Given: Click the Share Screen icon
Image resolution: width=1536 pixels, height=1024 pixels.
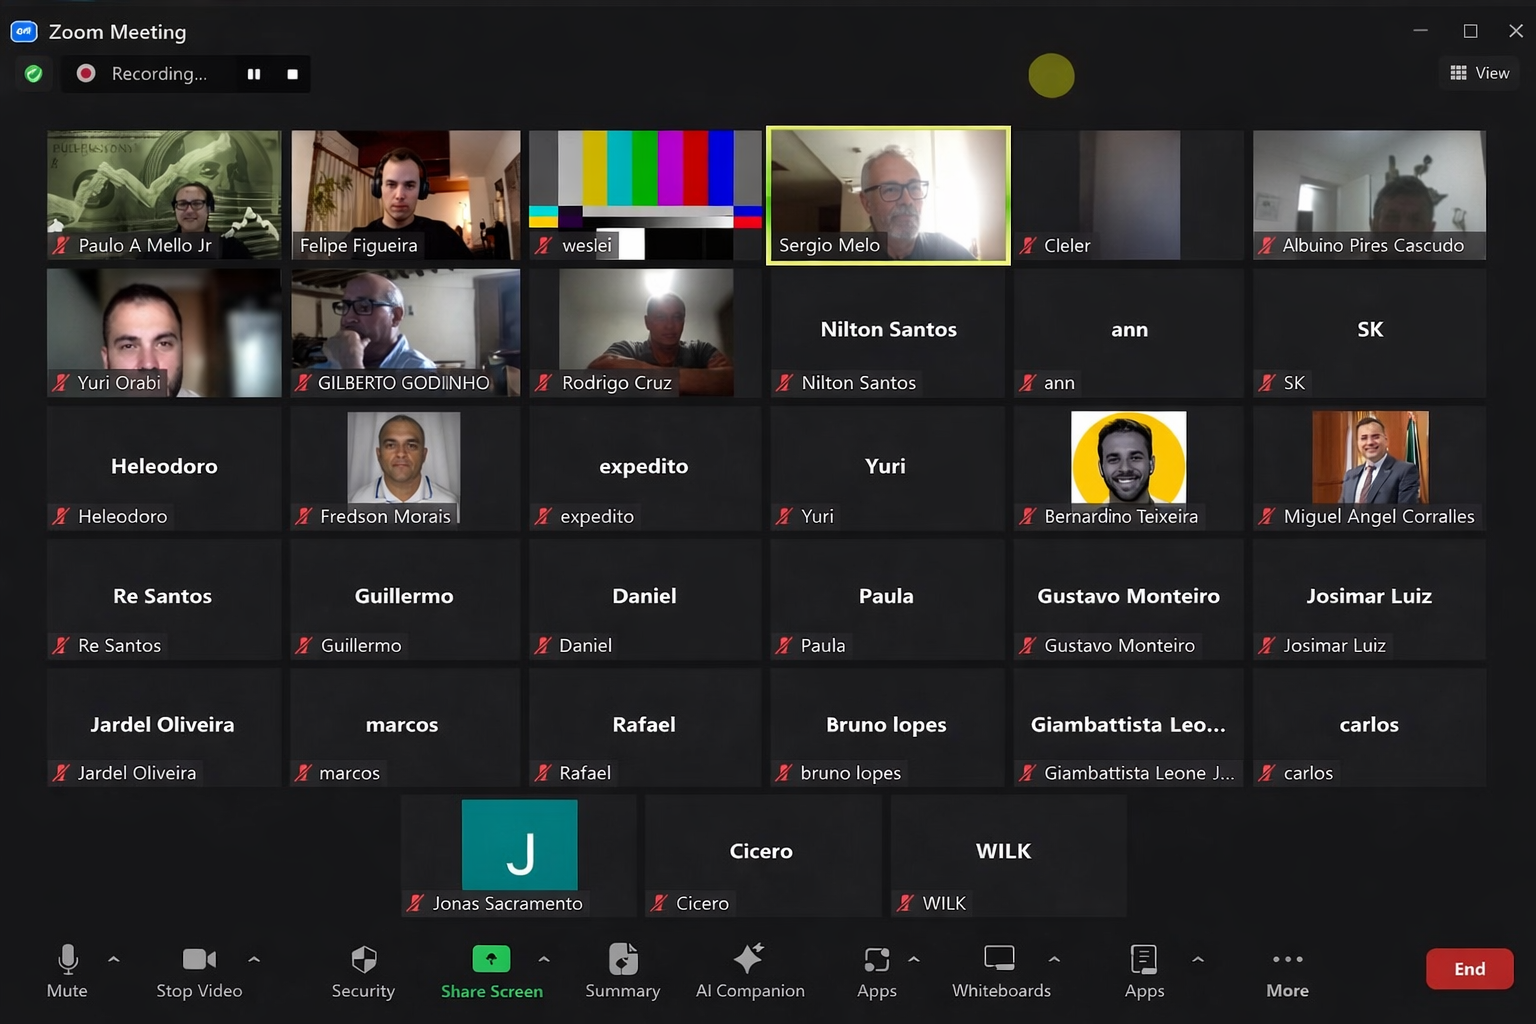Looking at the screenshot, I should (x=491, y=960).
